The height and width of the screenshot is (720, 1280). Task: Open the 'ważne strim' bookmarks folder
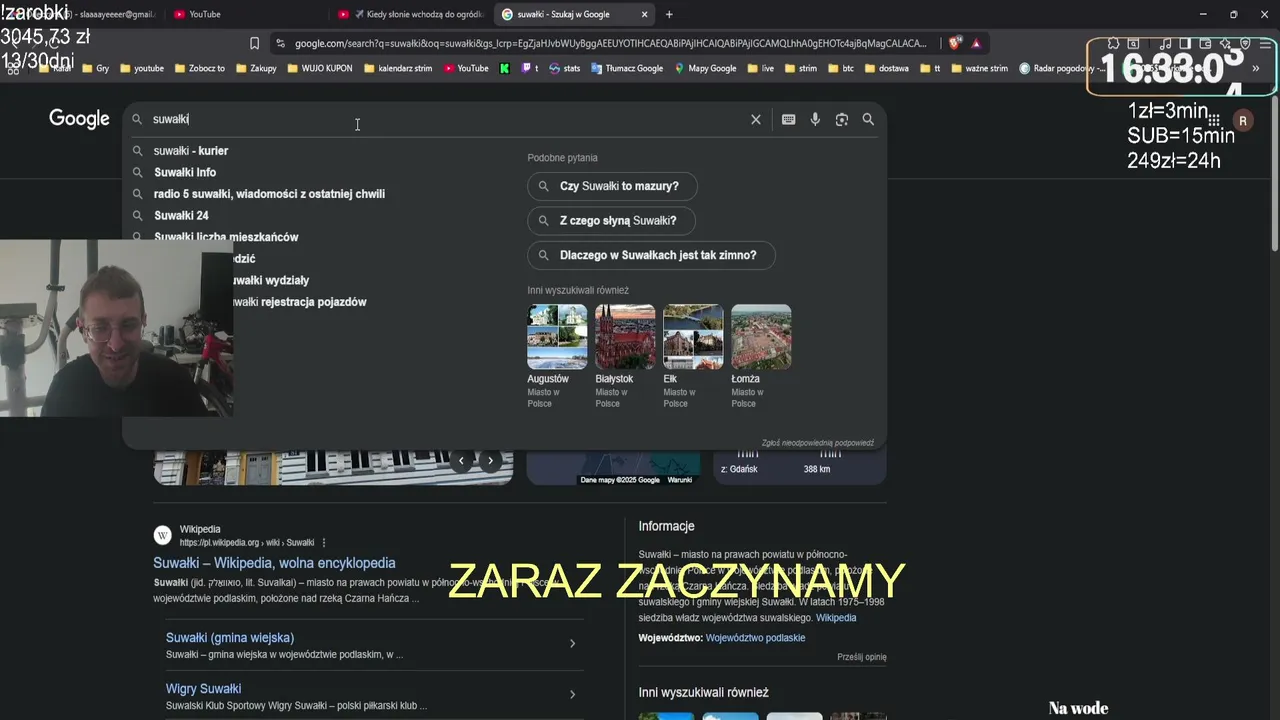point(979,68)
